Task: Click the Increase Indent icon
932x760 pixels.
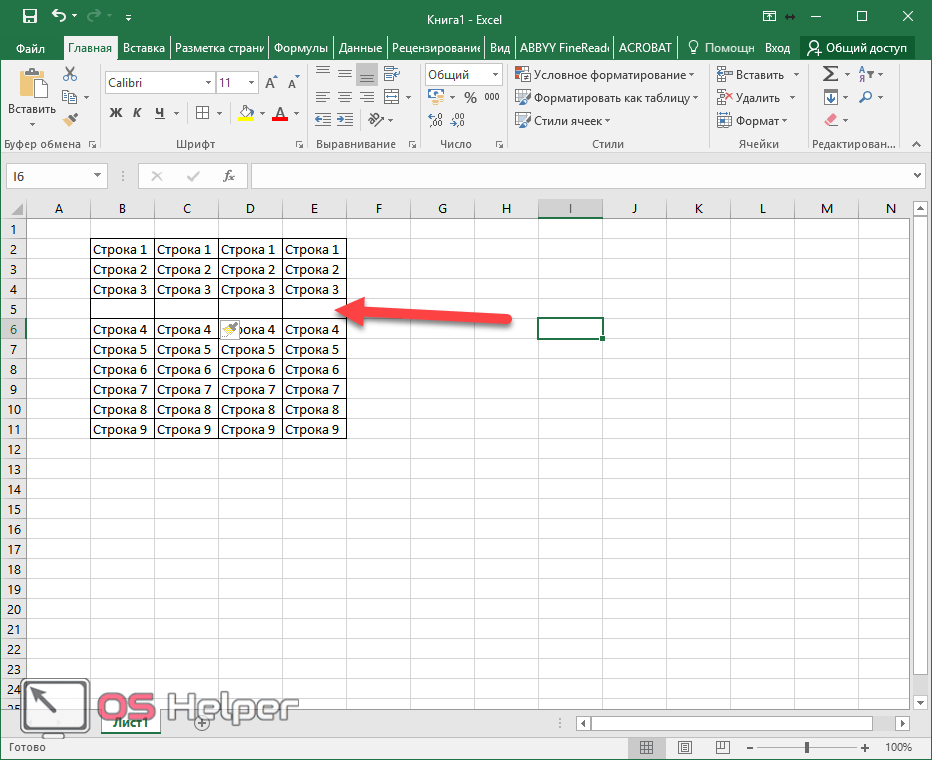Action: tap(344, 120)
